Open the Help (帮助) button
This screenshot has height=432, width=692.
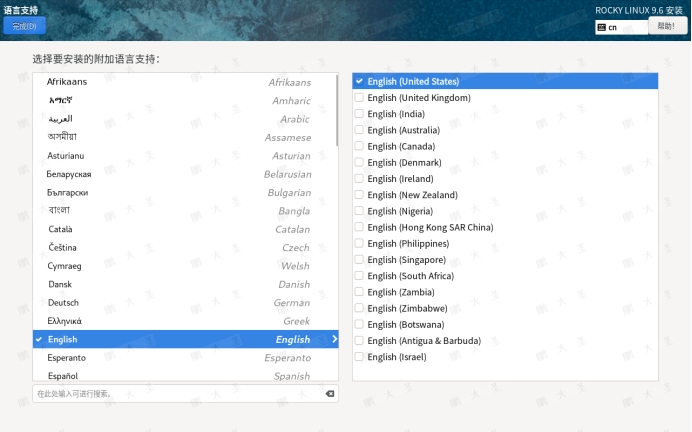[x=668, y=26]
